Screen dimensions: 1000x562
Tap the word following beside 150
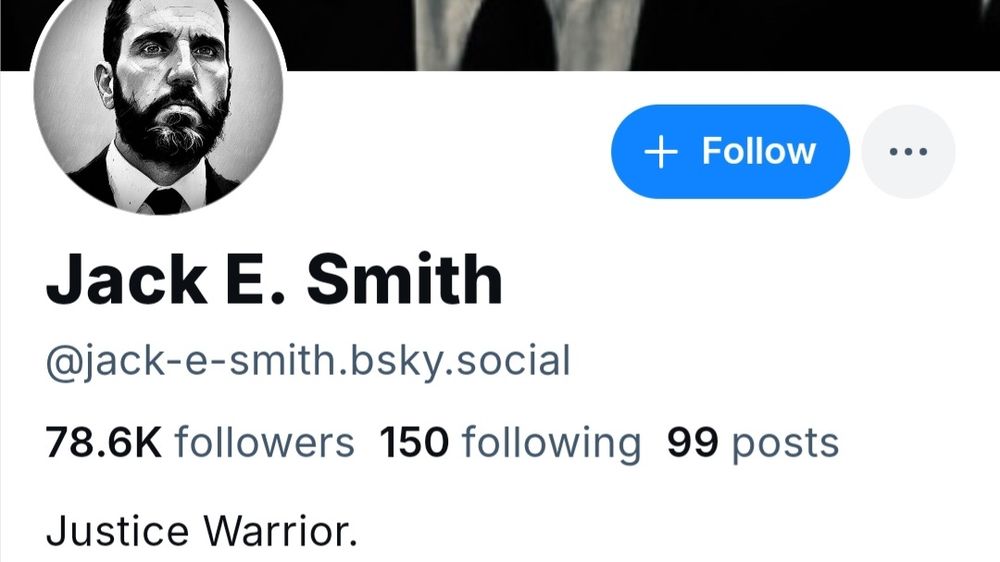[551, 444]
